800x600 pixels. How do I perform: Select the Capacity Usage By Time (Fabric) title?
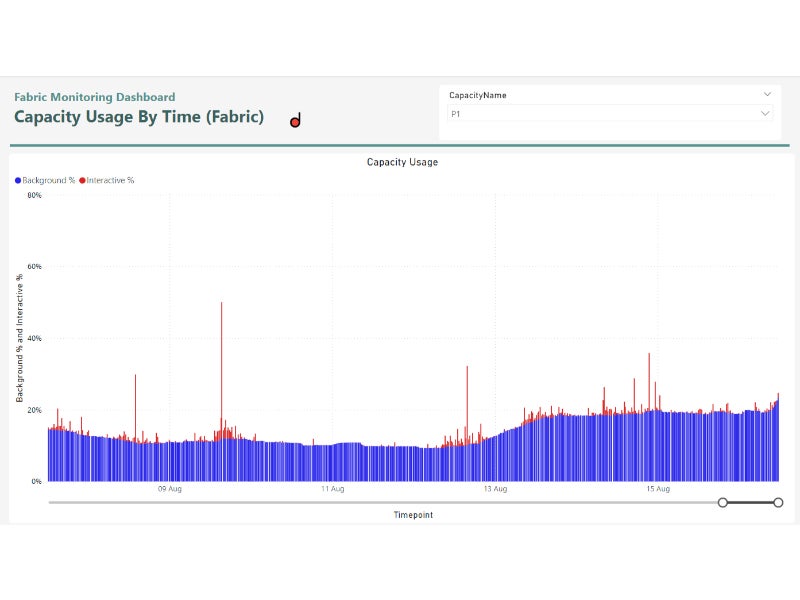pyautogui.click(x=139, y=117)
